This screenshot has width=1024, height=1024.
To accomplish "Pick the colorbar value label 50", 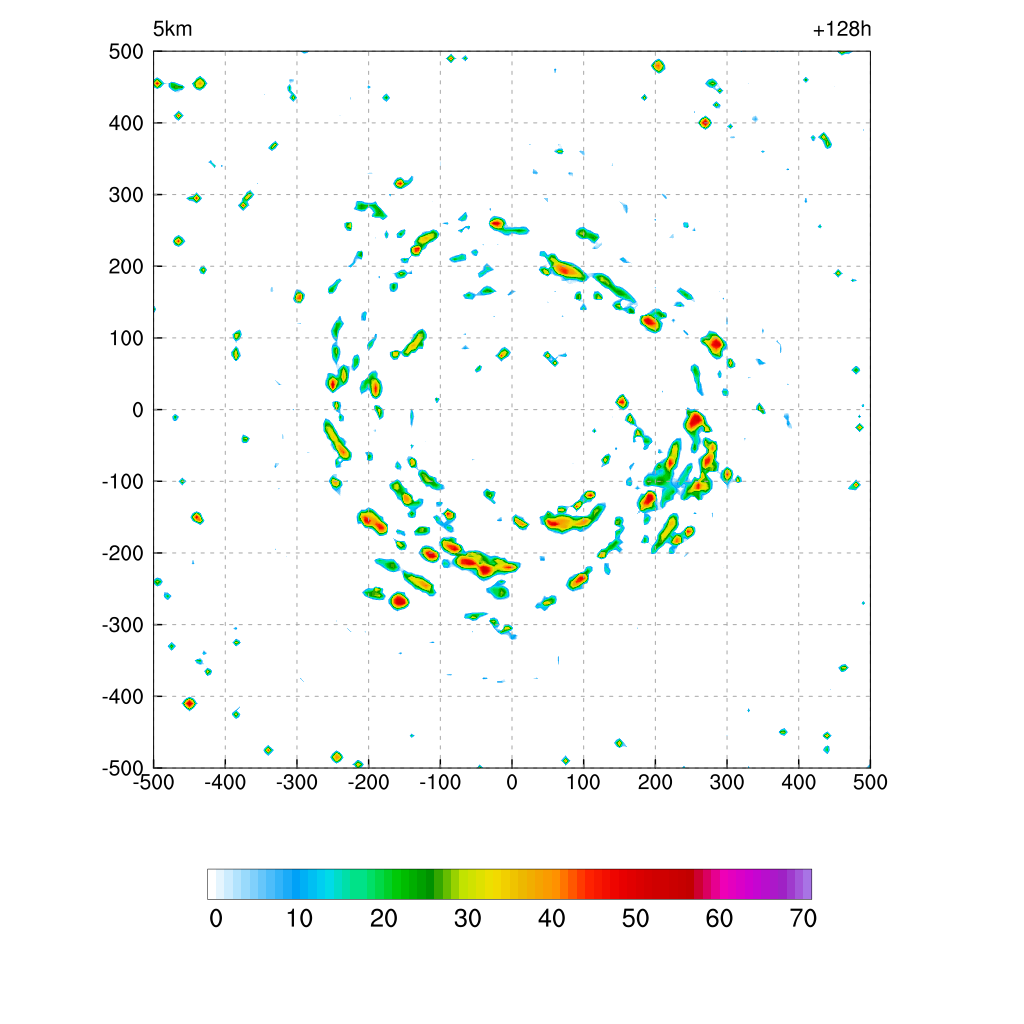I will (635, 919).
